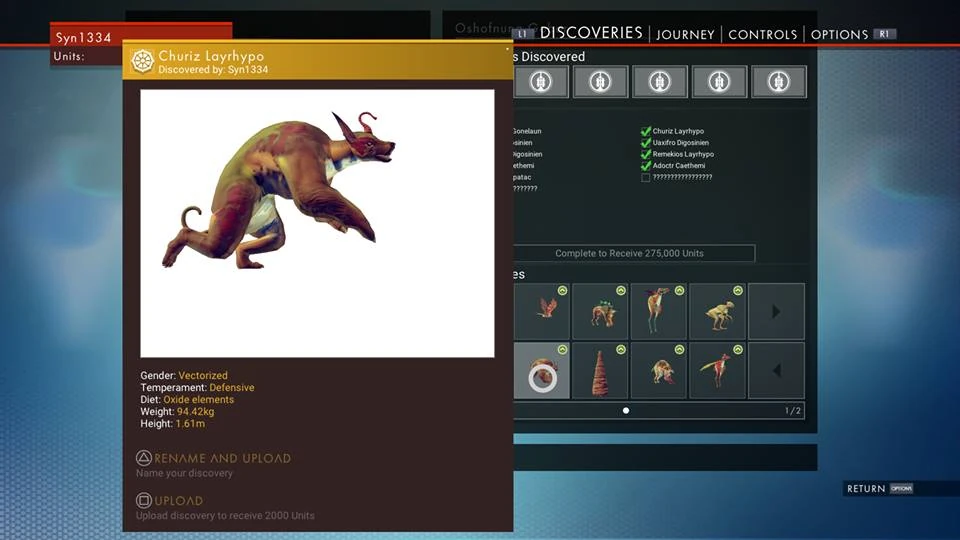Image resolution: width=960 pixels, height=540 pixels.
Task: Click the Discovered by: Syn1334 text
Action: (x=213, y=70)
